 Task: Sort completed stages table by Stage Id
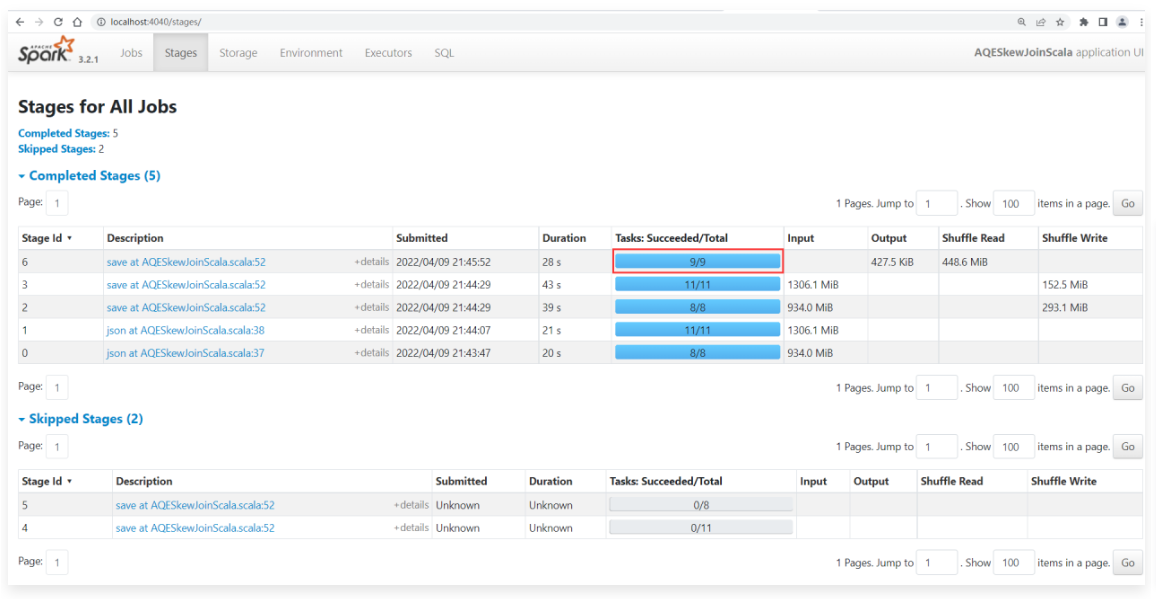pyautogui.click(x=47, y=238)
